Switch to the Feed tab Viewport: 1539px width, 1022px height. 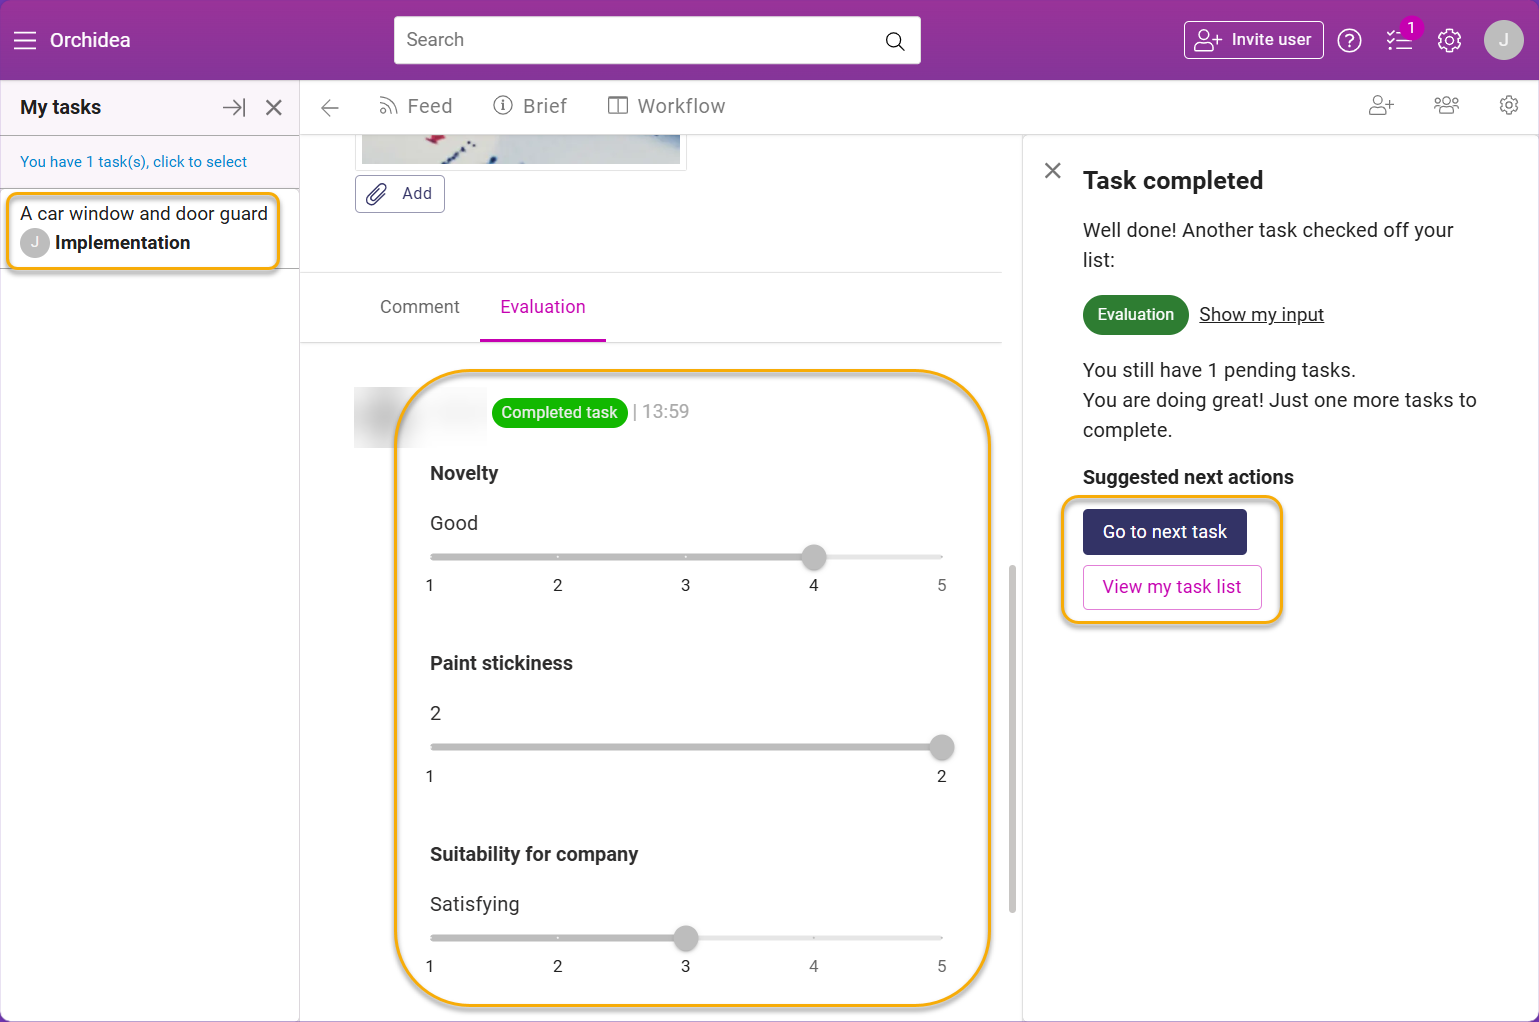415,106
